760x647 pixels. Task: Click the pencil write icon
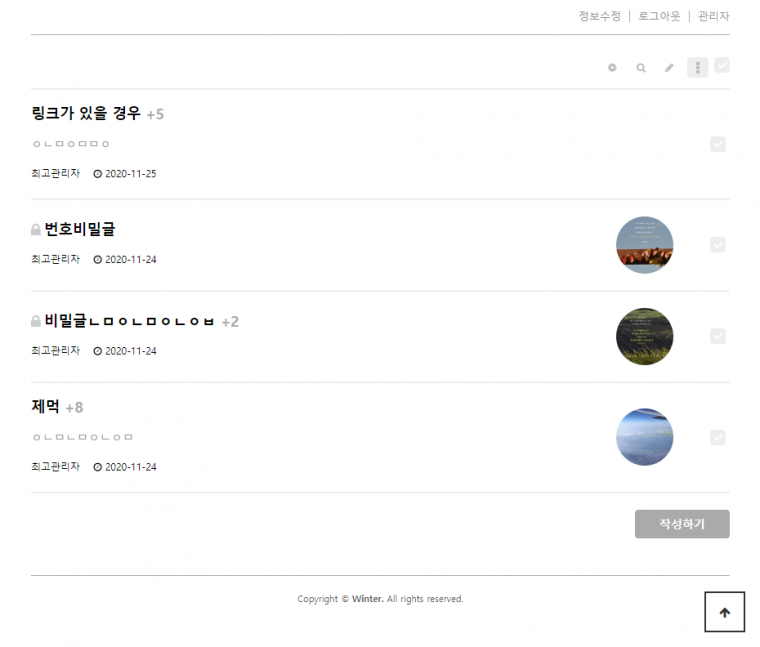point(669,68)
